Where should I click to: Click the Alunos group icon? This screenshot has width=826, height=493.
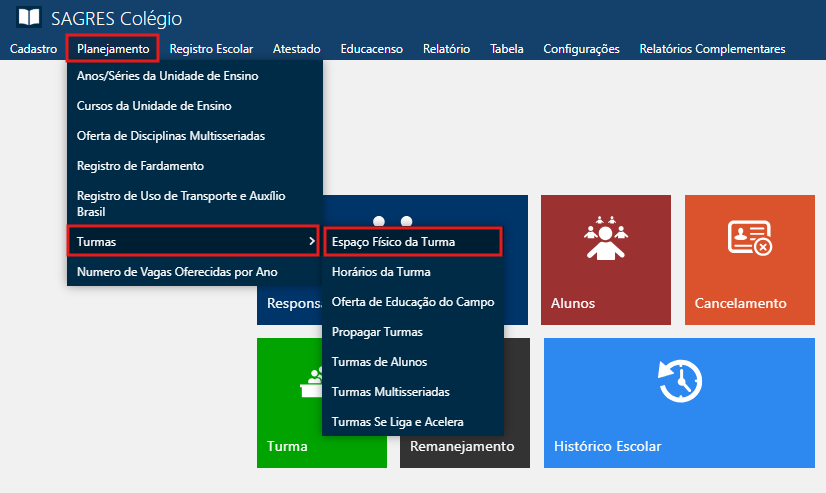[x=604, y=238]
